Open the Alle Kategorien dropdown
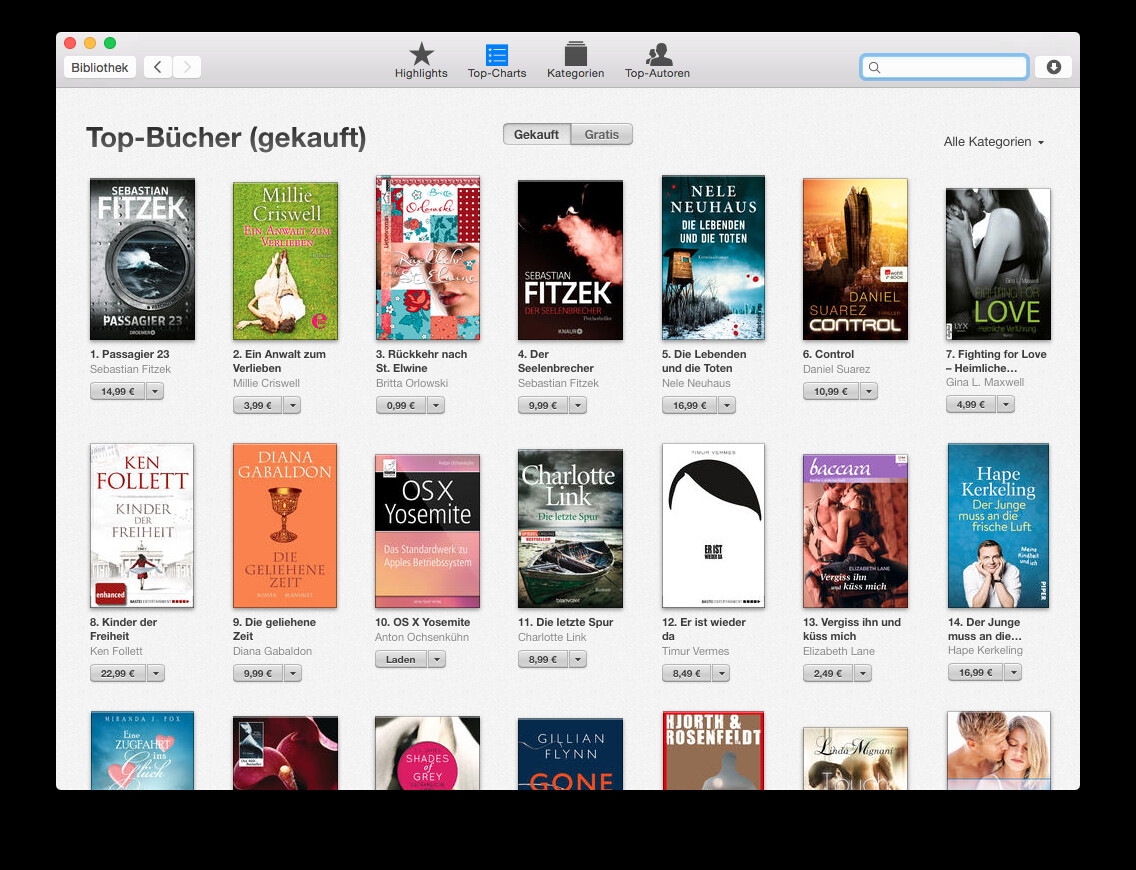 click(993, 142)
